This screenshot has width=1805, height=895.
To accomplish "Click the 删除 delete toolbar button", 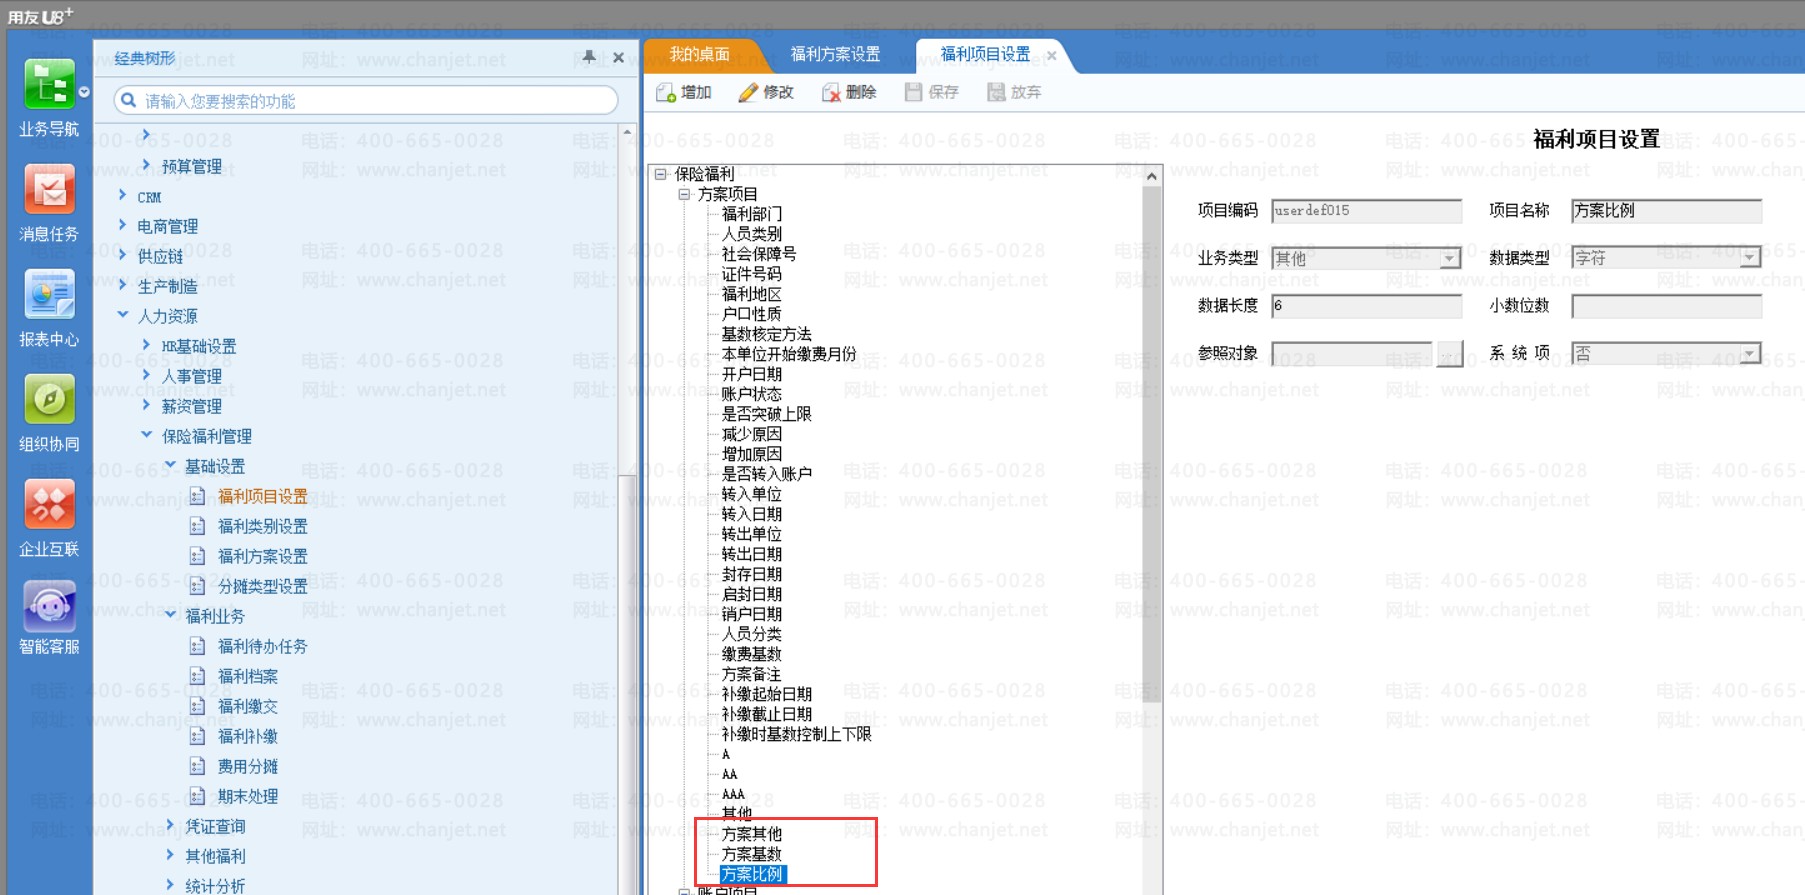I will pyautogui.click(x=849, y=92).
